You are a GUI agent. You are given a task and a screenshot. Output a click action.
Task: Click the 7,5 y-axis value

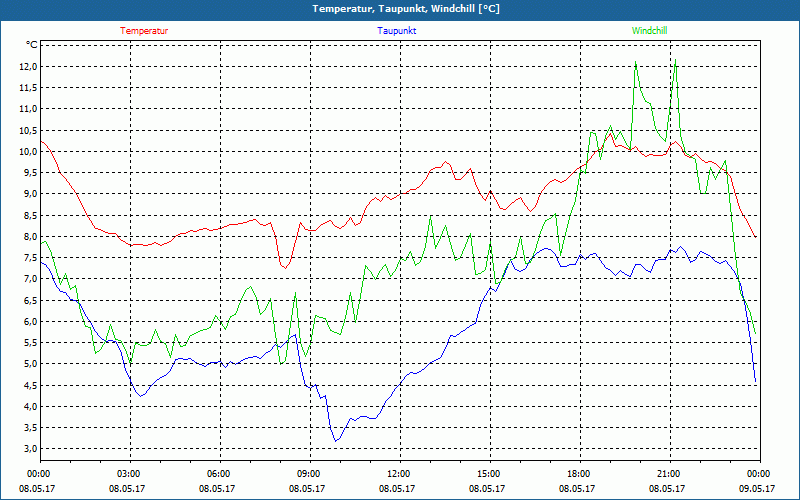click(x=31, y=258)
